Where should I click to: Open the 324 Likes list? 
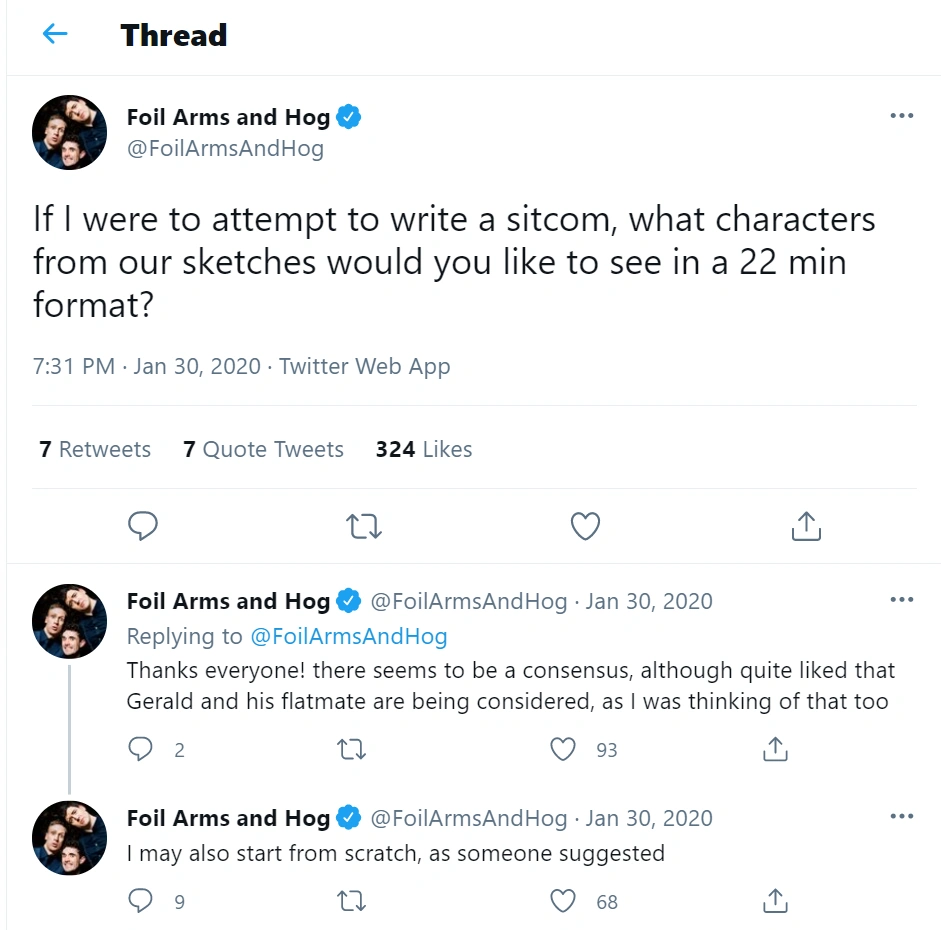(x=424, y=449)
